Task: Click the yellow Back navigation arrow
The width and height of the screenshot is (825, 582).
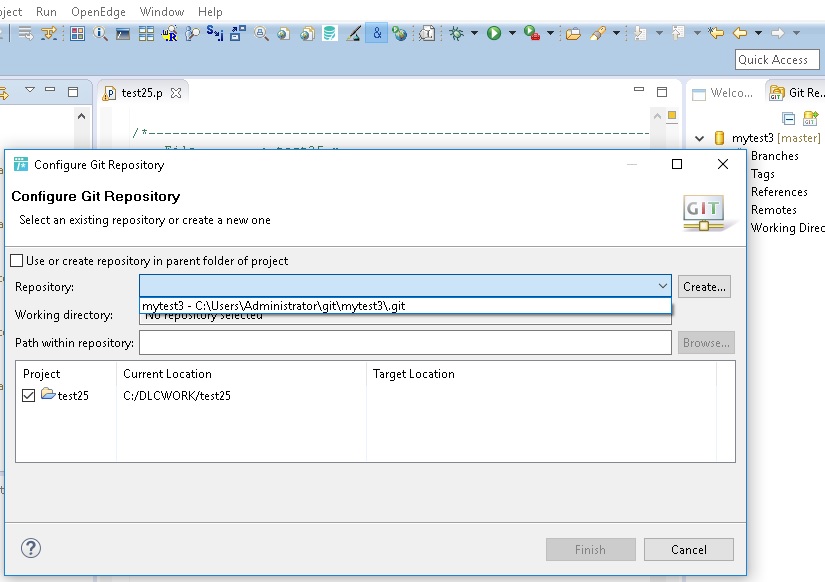Action: pyautogui.click(x=740, y=33)
